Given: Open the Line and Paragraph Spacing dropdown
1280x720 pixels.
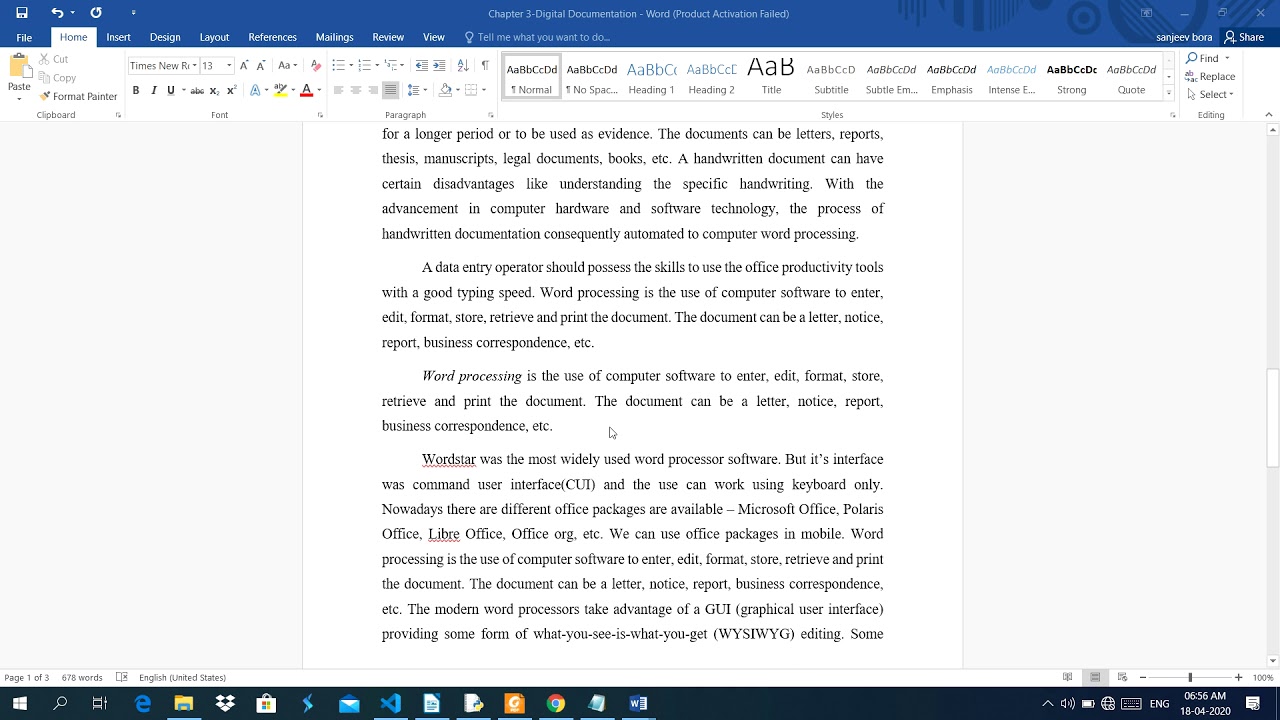Looking at the screenshot, I should tap(416, 90).
